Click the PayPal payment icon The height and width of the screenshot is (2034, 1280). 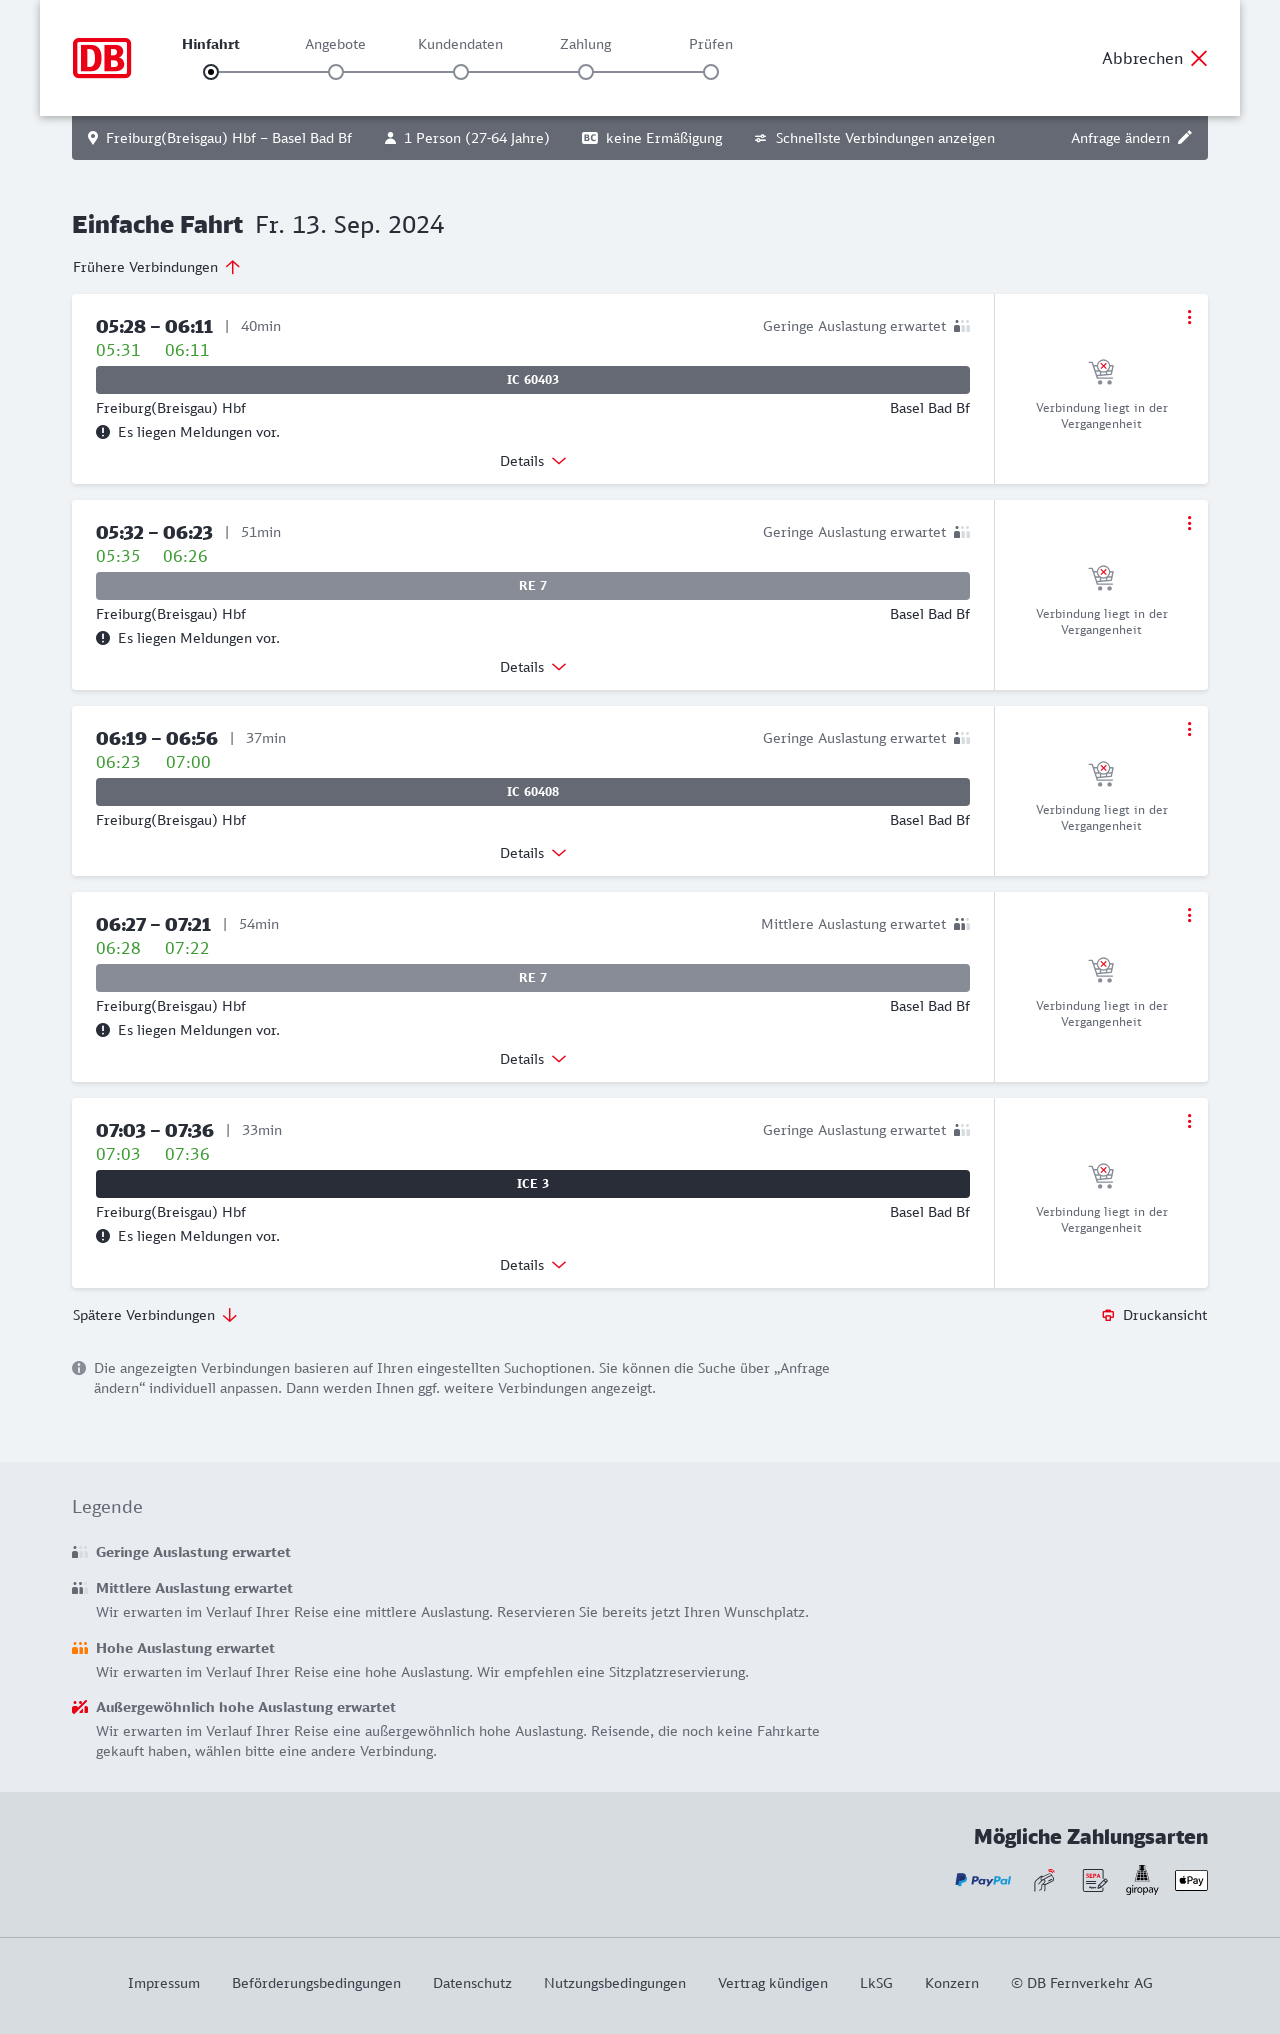[x=983, y=1881]
